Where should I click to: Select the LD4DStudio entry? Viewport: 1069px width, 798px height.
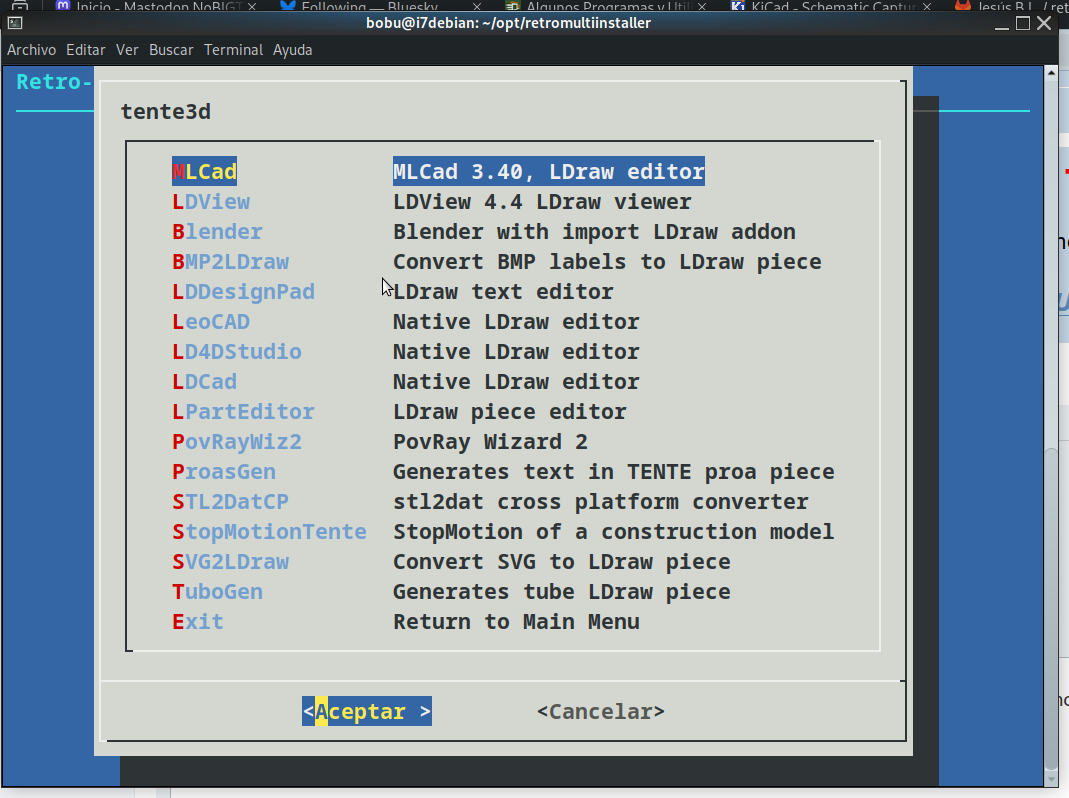[x=237, y=352]
